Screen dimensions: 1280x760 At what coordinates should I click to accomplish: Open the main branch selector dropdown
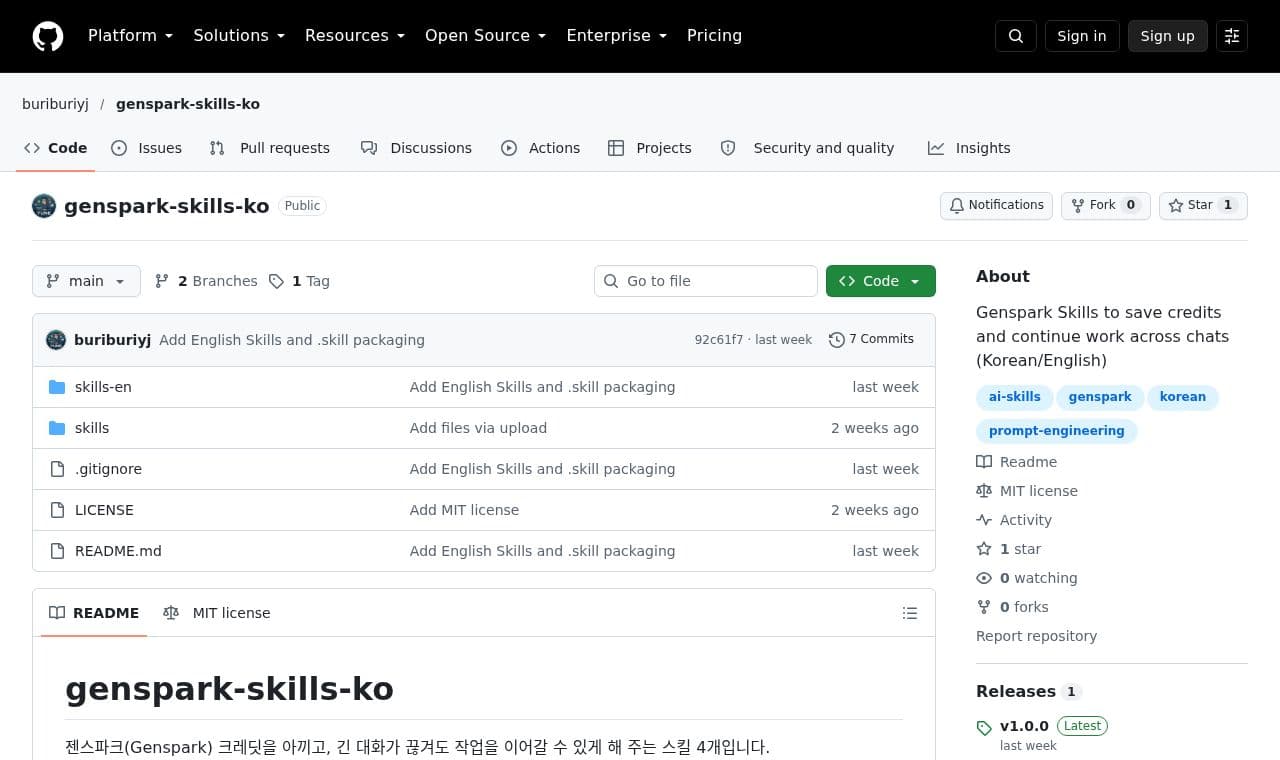[x=86, y=281]
